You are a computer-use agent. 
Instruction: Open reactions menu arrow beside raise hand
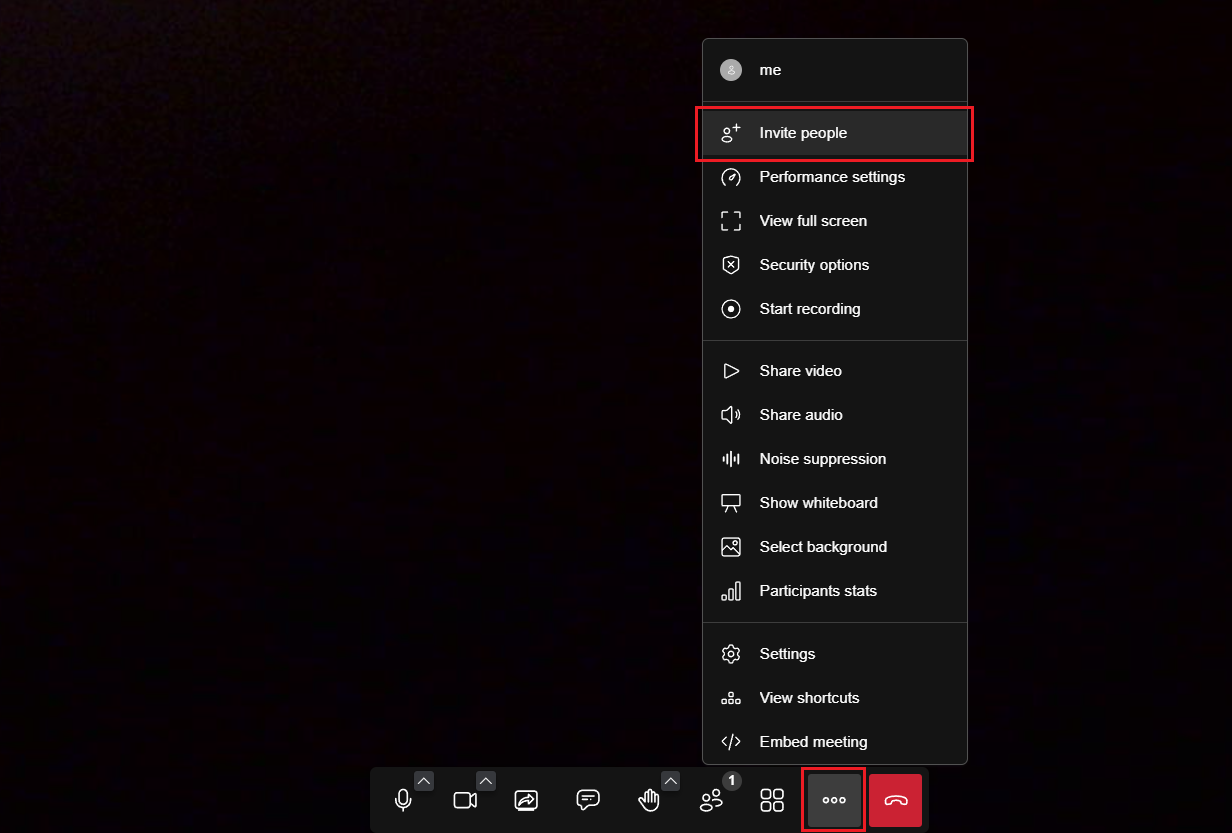pos(670,781)
